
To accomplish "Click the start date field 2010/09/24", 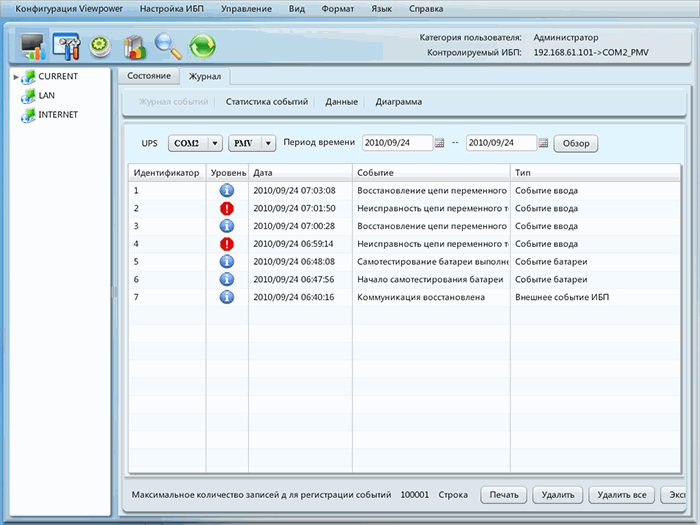I will coord(397,143).
